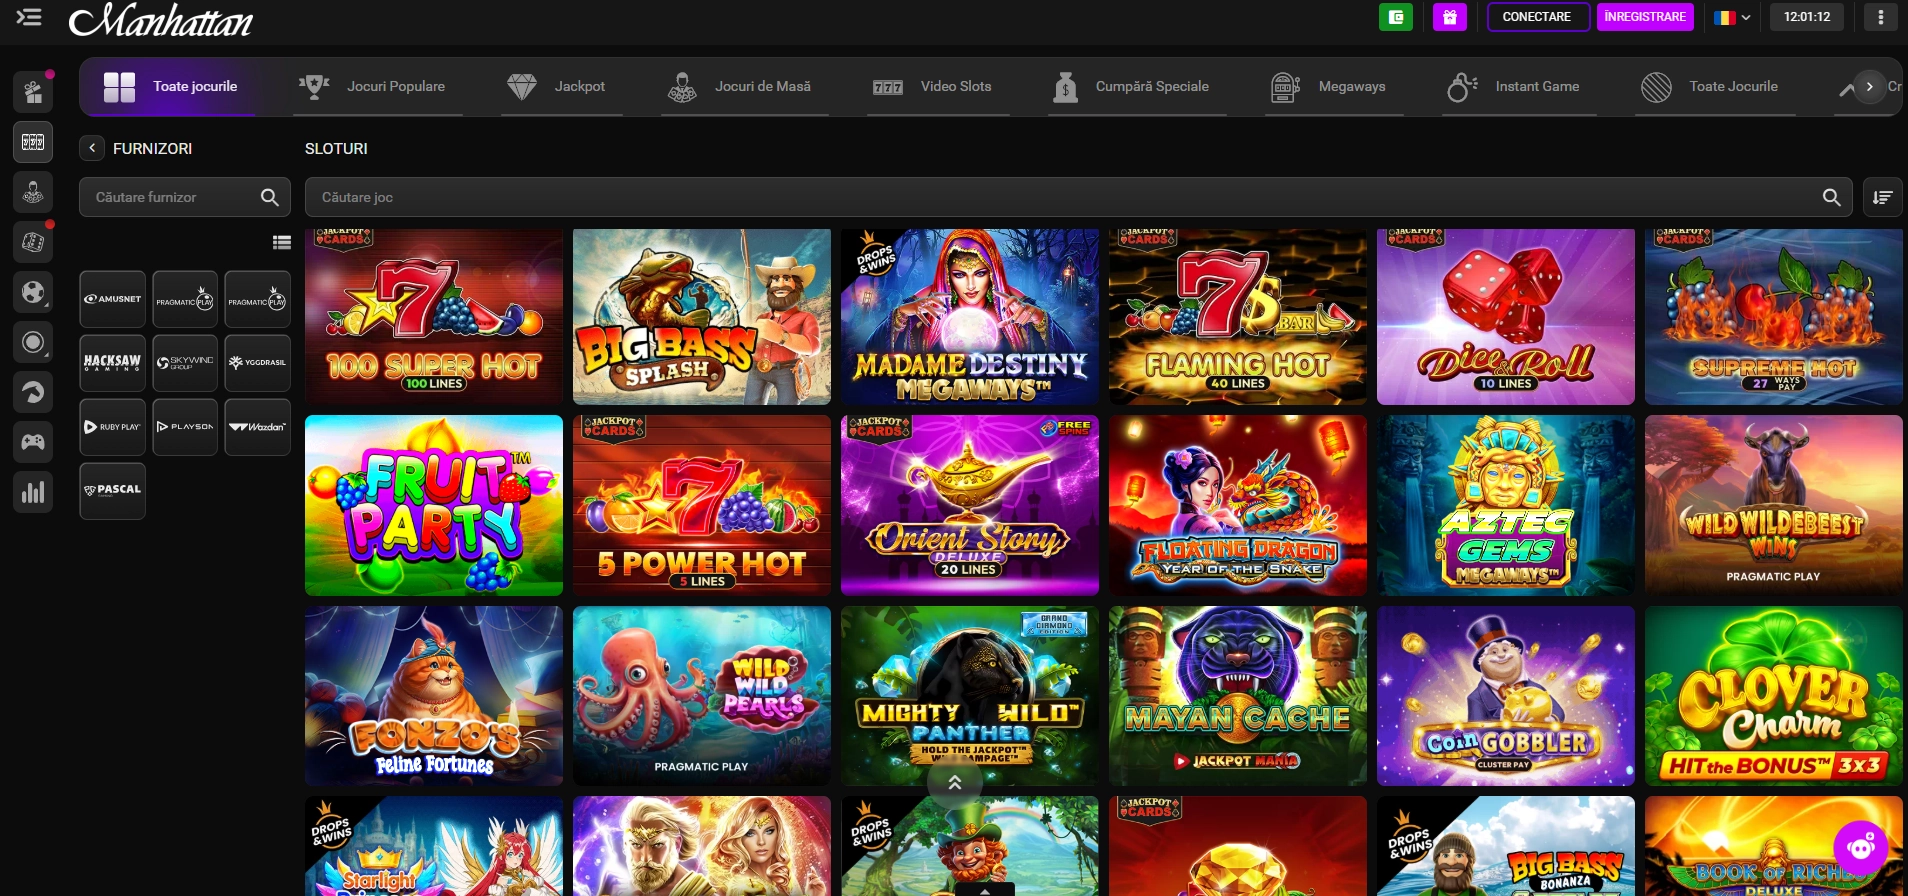Open the Dice & Roll game
Screen dimensions: 1908x896
[1506, 317]
